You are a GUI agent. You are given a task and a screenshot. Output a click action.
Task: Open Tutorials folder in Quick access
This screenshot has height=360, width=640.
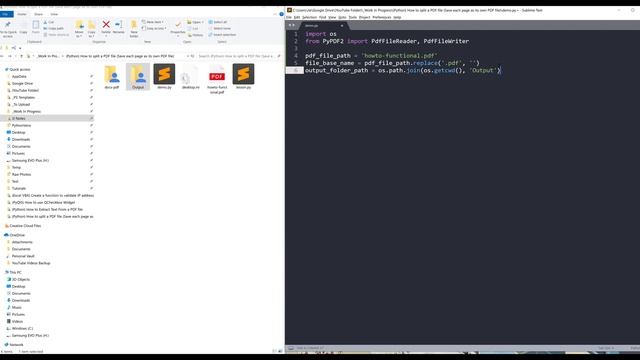tap(18, 189)
